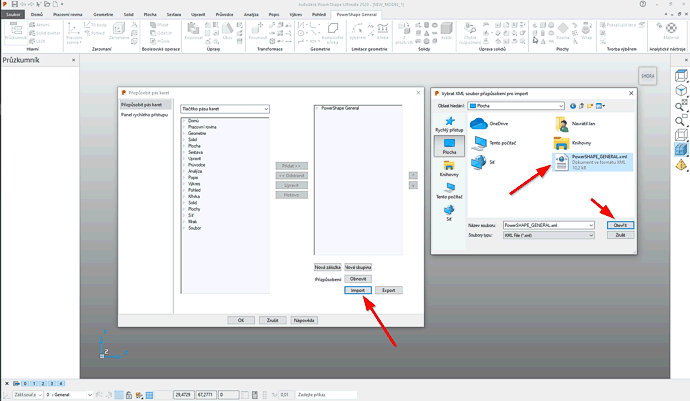The height and width of the screenshot is (401, 690).
Task: Click the Zadejte příkaz command input field
Action: [326, 395]
